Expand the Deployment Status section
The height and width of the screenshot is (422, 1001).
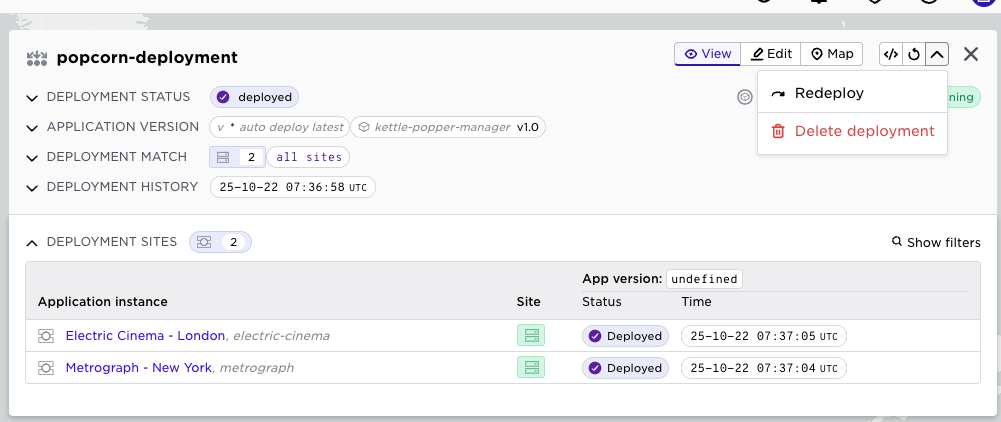[32, 97]
